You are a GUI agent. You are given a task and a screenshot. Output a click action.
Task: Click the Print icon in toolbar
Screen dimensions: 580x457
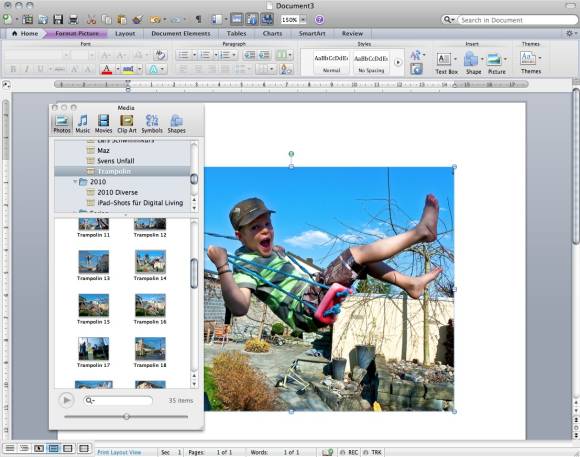(74, 19)
